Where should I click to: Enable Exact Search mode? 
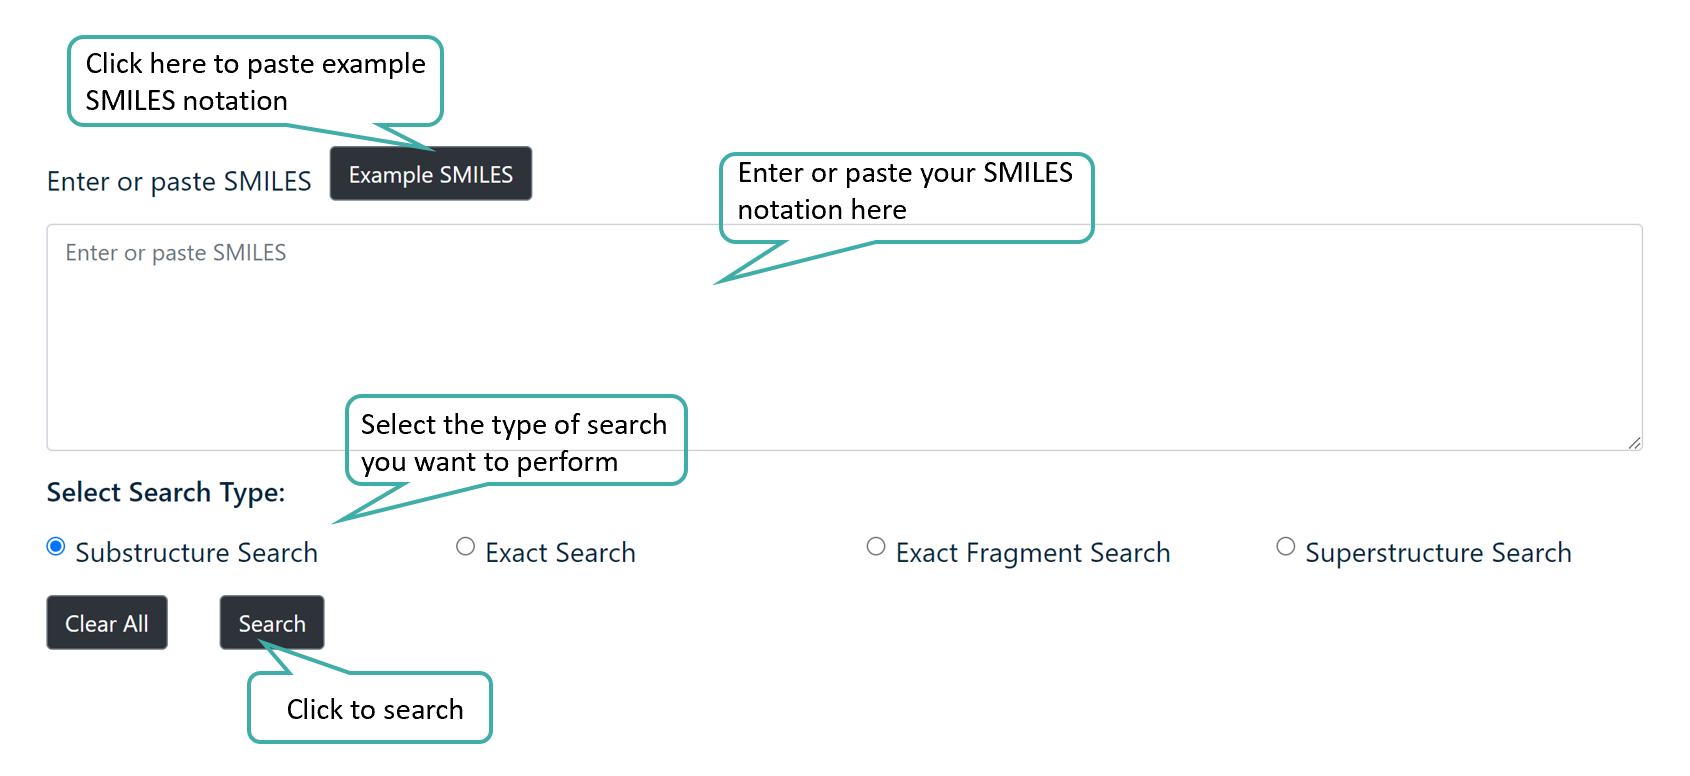tap(465, 546)
